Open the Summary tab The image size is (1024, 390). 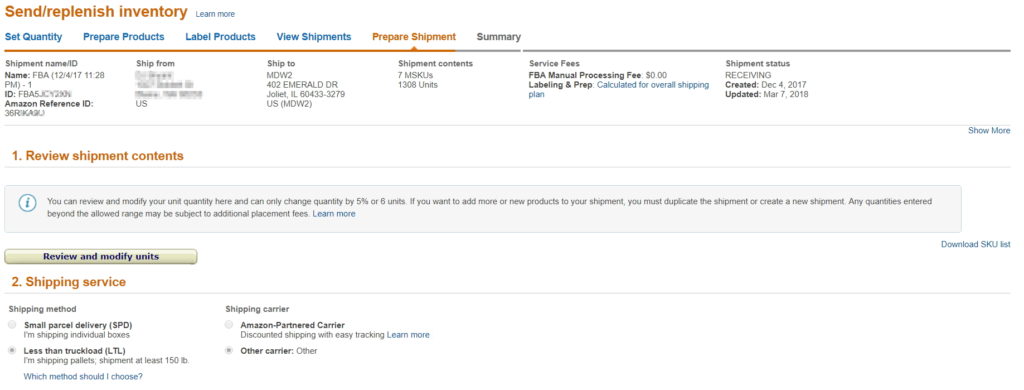498,37
